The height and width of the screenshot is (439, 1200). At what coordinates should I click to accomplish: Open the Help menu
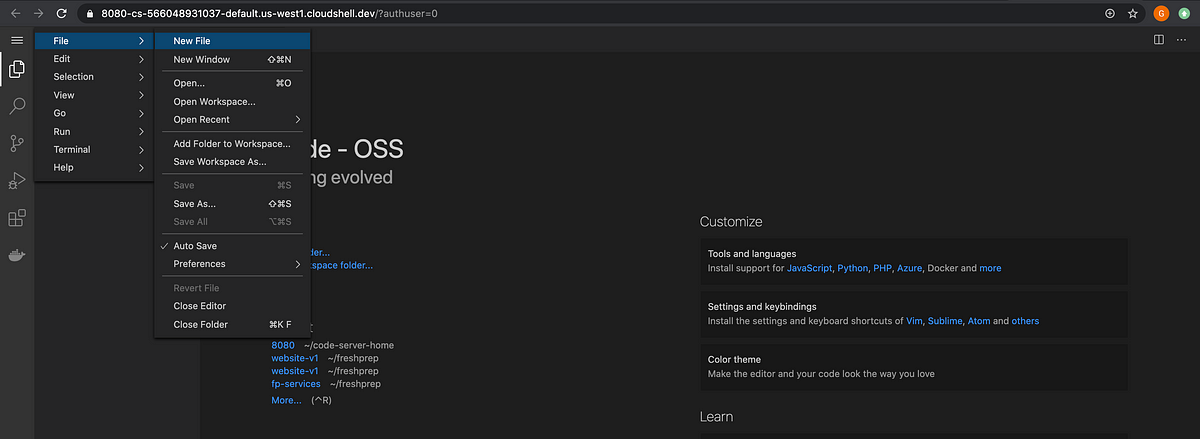[95, 167]
